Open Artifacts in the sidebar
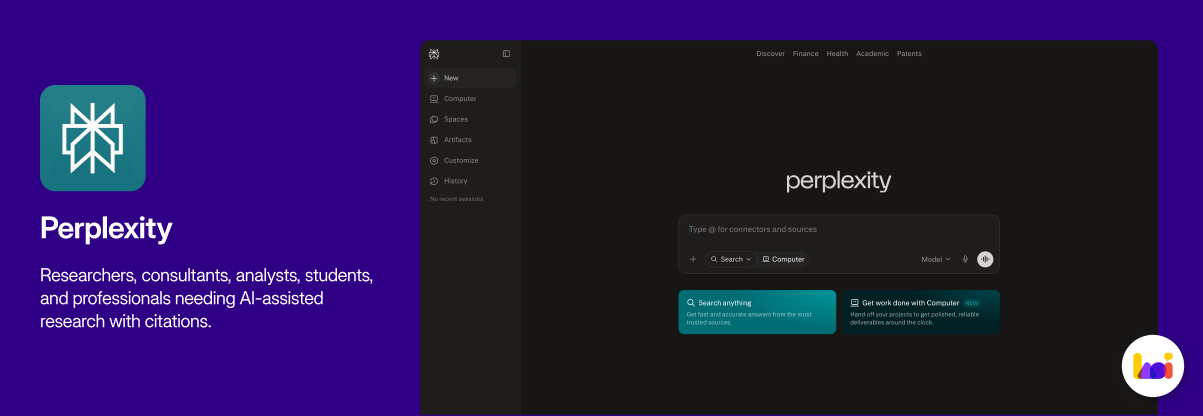This screenshot has height=416, width=1203. 470,140
